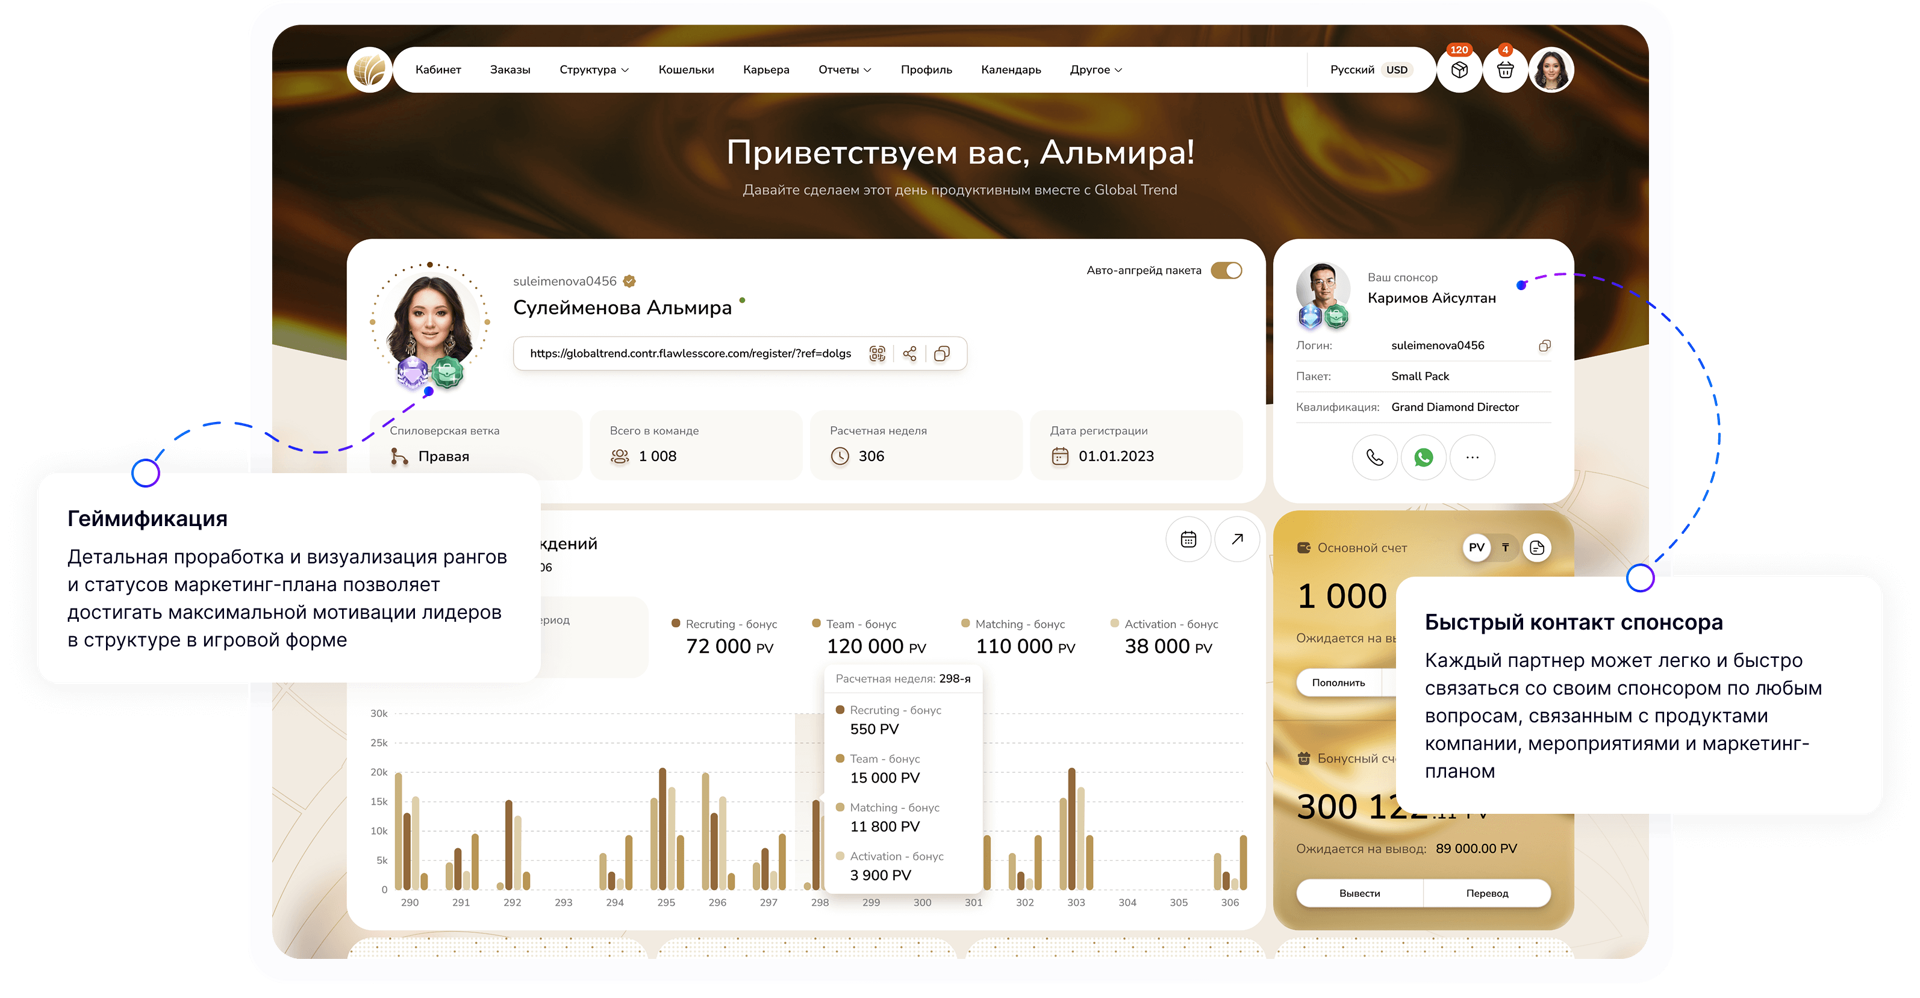Click the Перевод button

coord(1487,893)
